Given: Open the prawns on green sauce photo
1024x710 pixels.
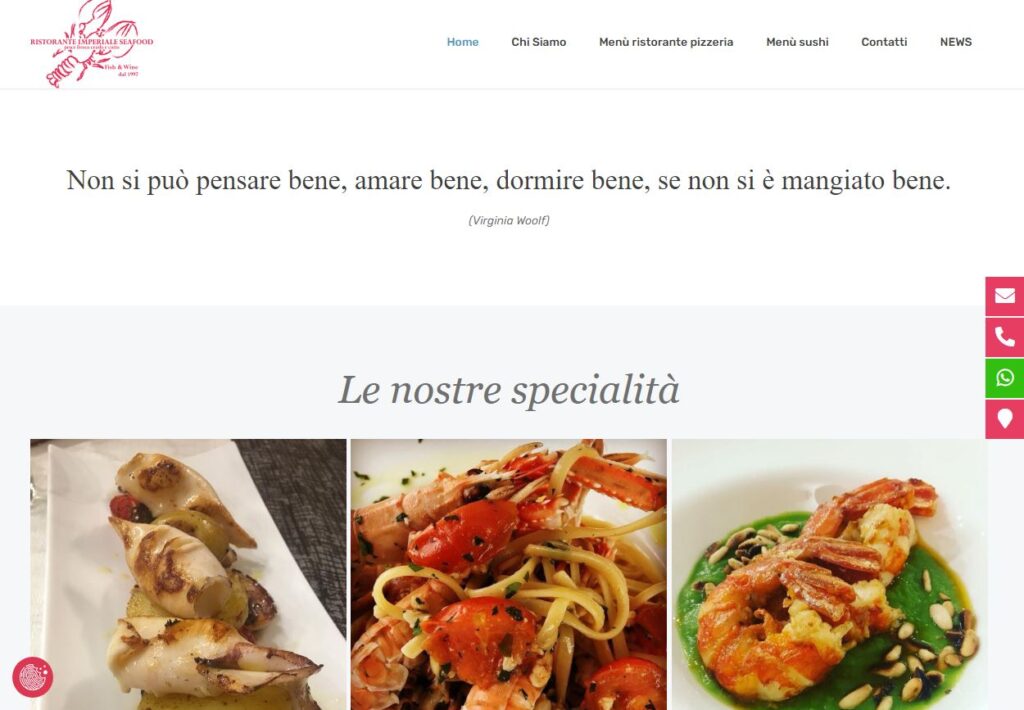Looking at the screenshot, I should [x=829, y=574].
